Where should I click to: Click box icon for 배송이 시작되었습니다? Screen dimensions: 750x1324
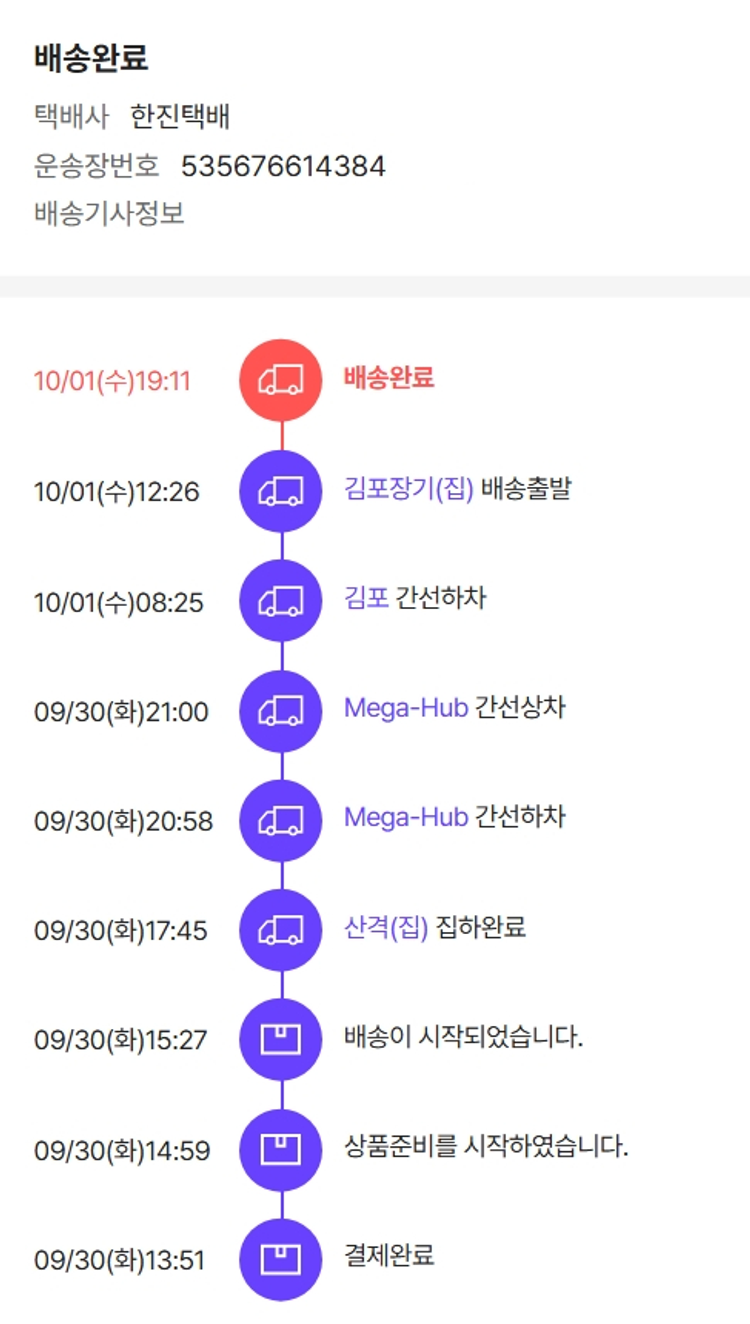(281, 1040)
